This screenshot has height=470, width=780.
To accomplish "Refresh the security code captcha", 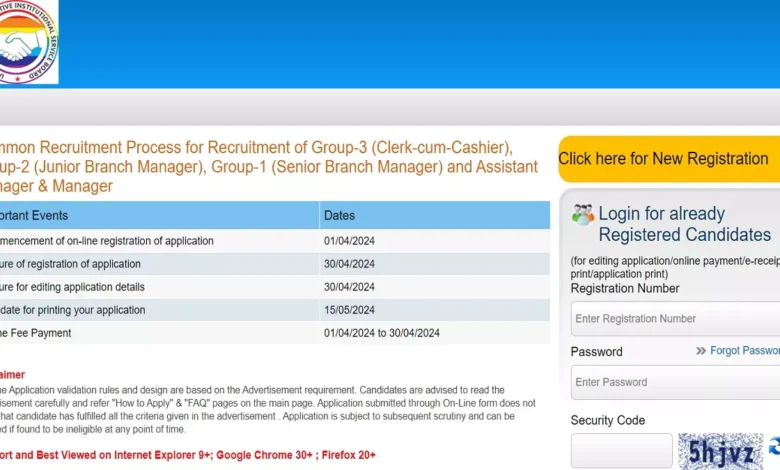I will tap(772, 446).
